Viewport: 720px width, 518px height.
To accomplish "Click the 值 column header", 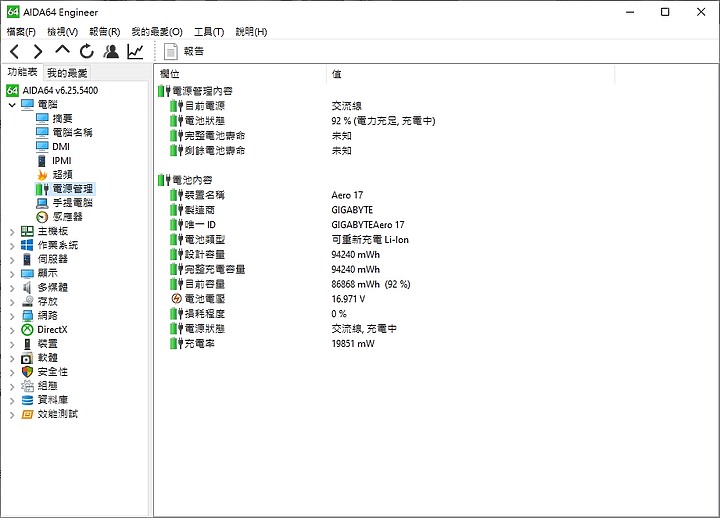I will pyautogui.click(x=471, y=74).
